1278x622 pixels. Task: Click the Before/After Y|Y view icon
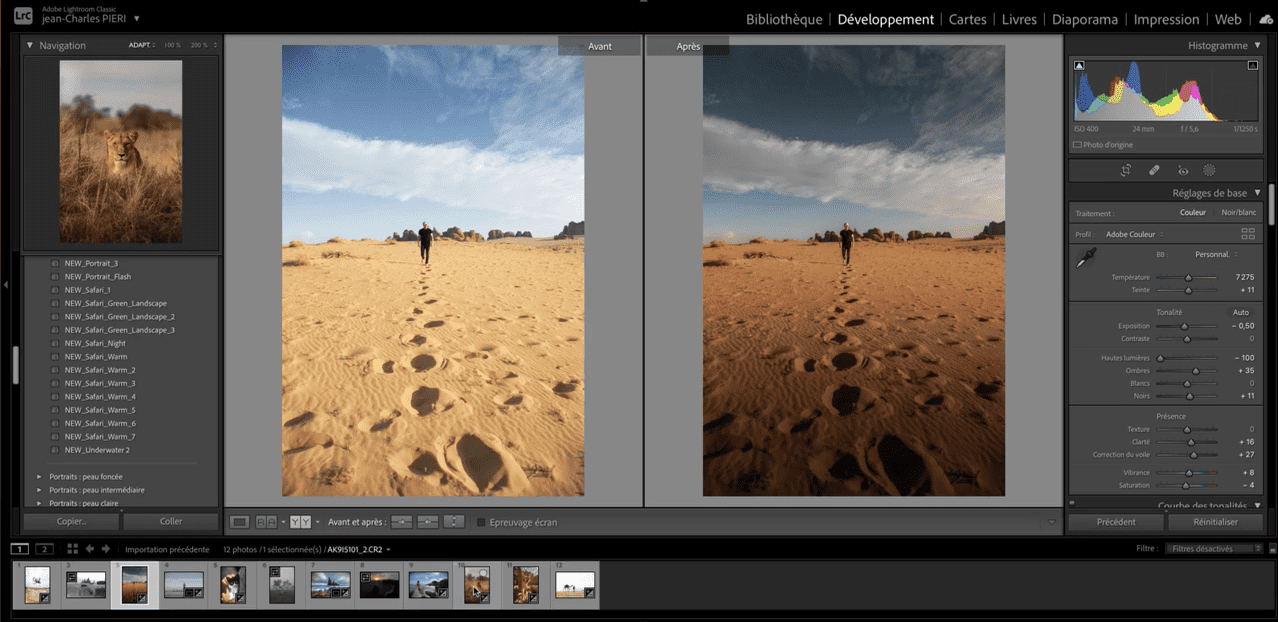[x=300, y=522]
